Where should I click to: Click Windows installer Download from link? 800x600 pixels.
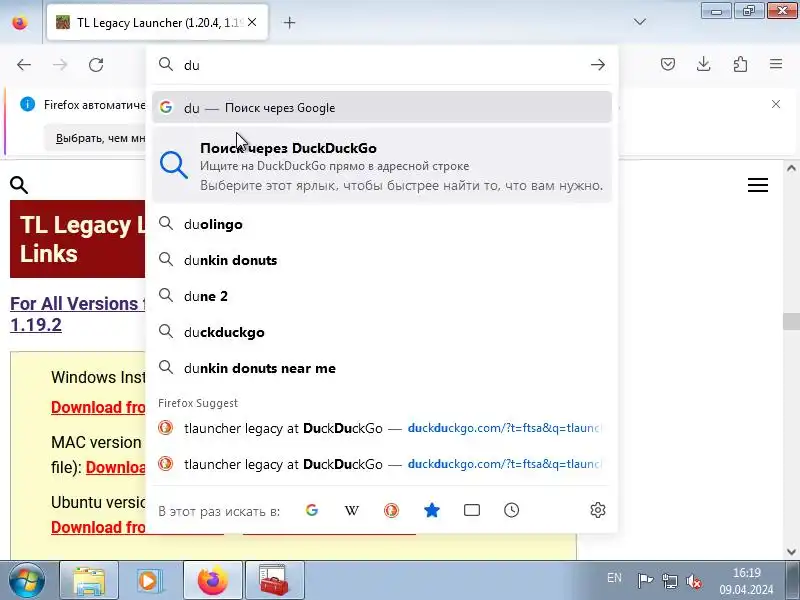pos(98,407)
